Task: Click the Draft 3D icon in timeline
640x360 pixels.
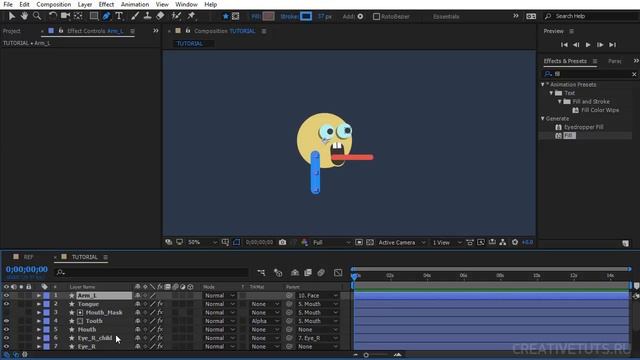Action: click(x=278, y=272)
